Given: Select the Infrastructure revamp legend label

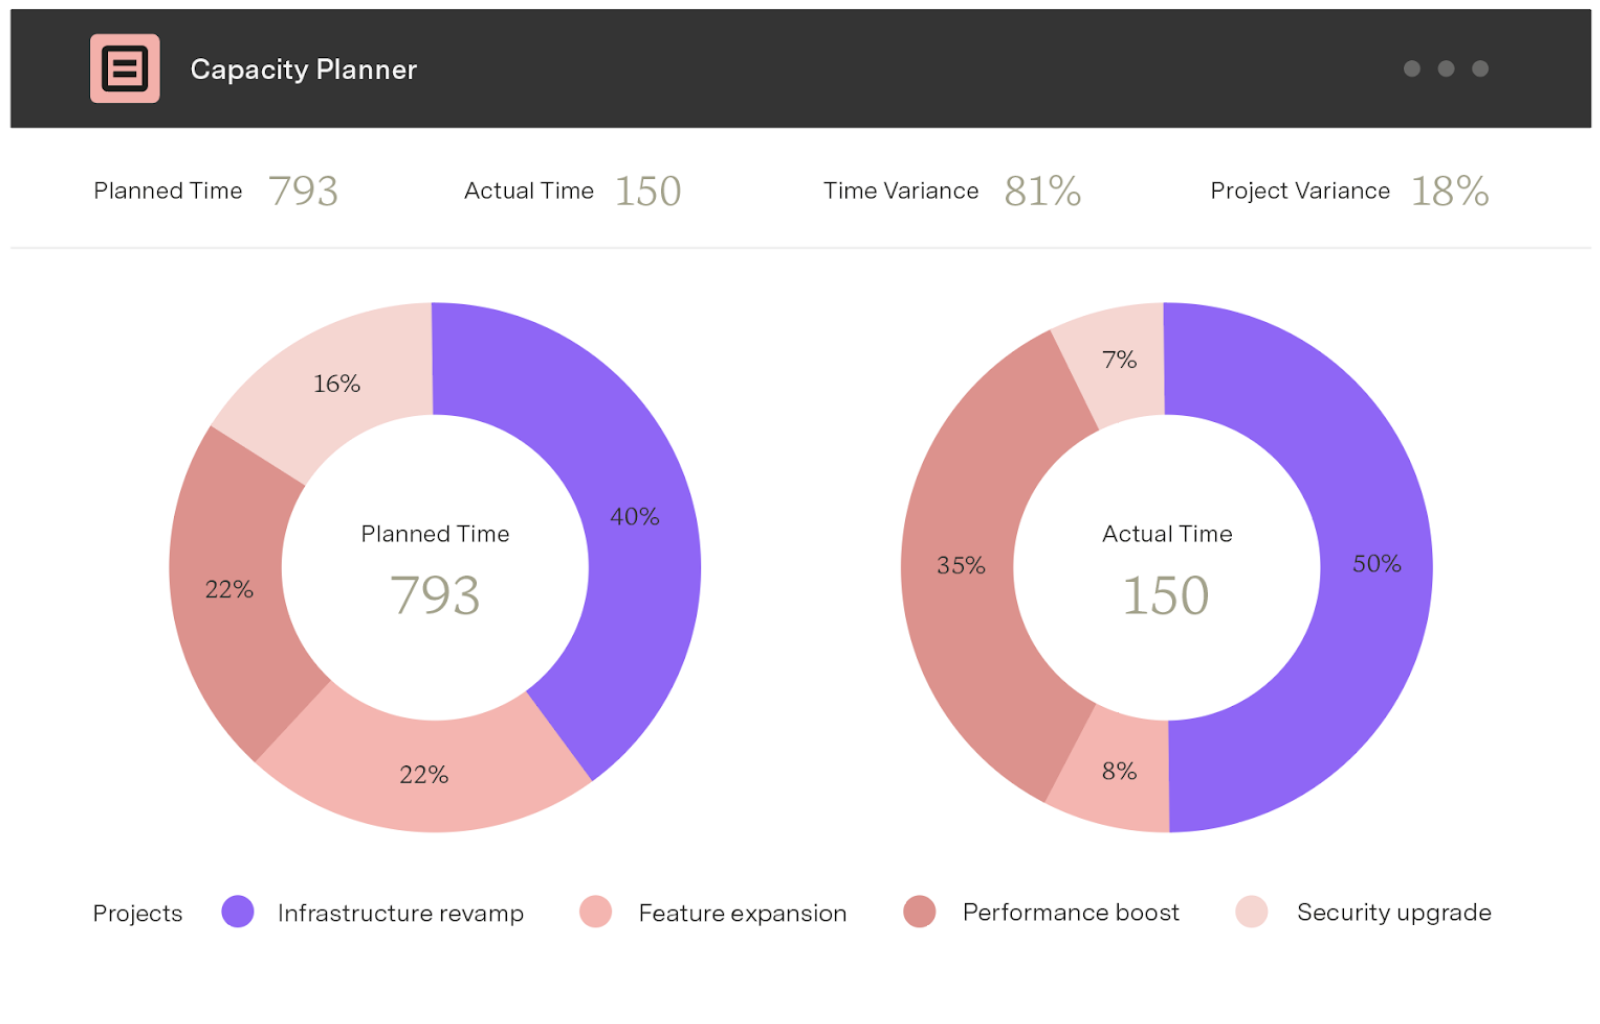Looking at the screenshot, I should [x=400, y=913].
